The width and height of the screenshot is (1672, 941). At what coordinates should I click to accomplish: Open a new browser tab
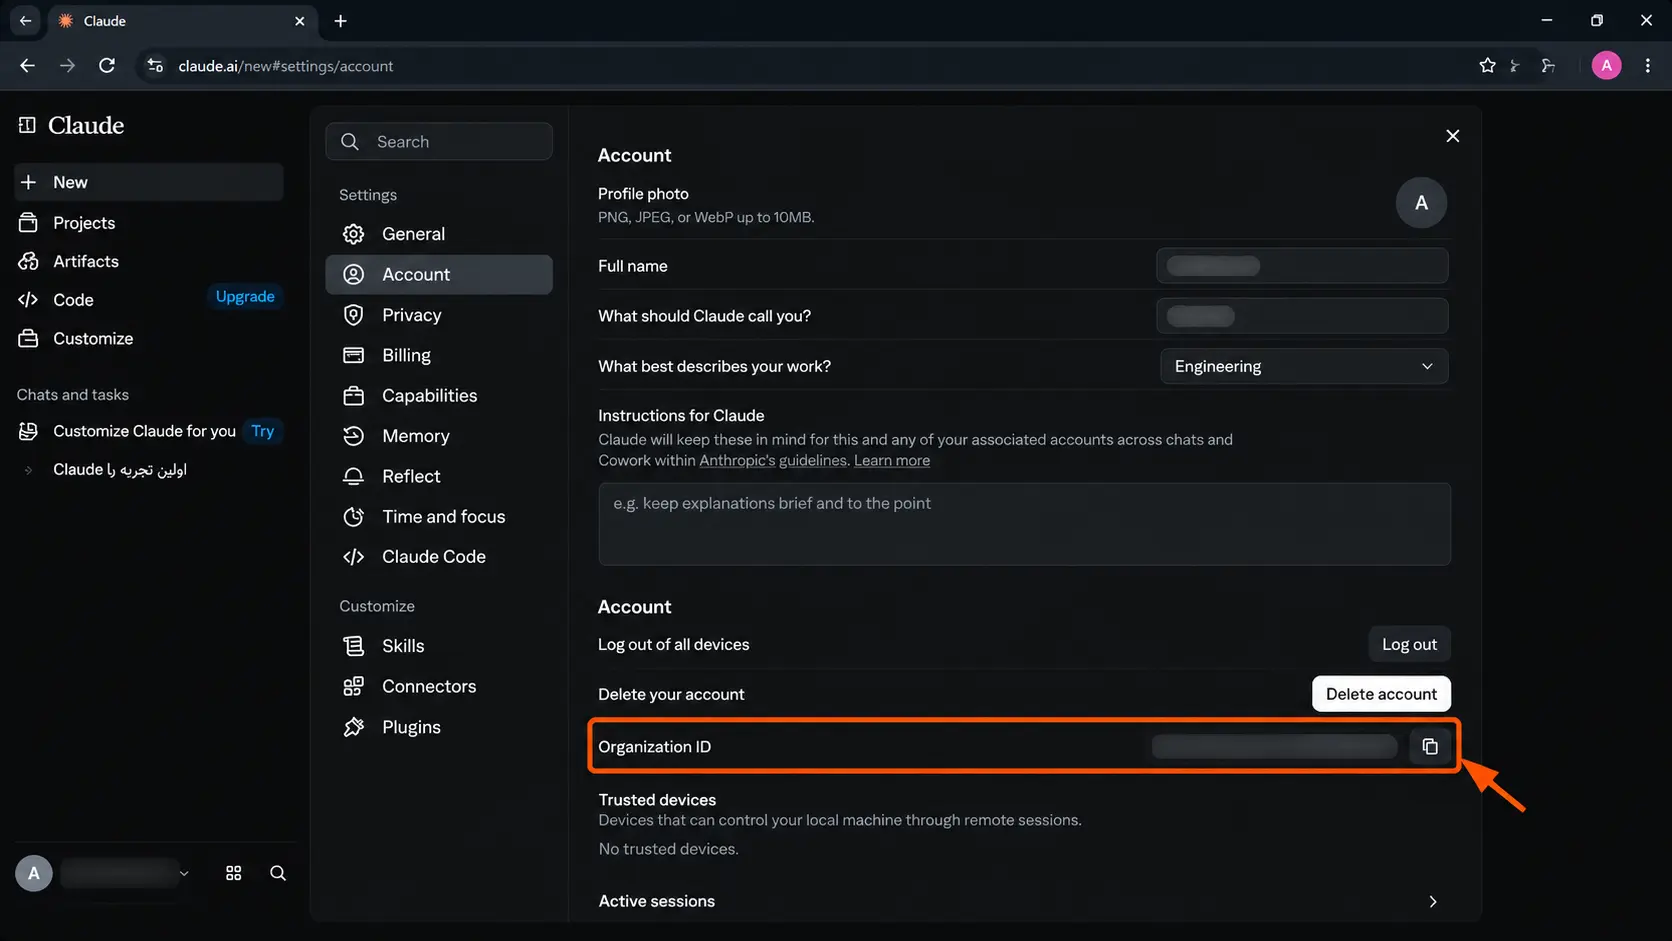pos(341,21)
